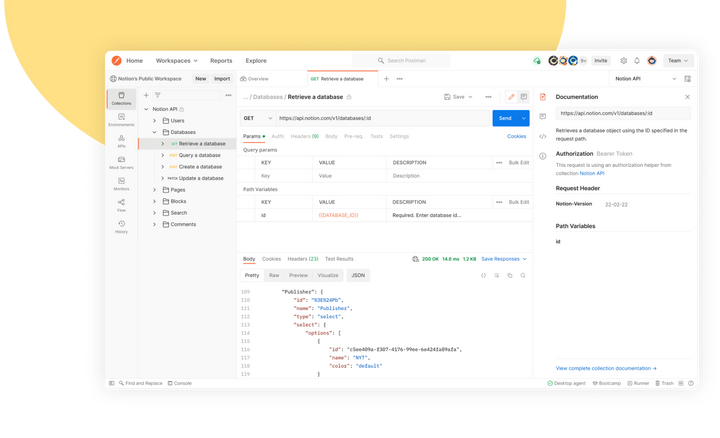This screenshot has height=438, width=720.
Task: Expand the Users folder
Action: pyautogui.click(x=154, y=121)
